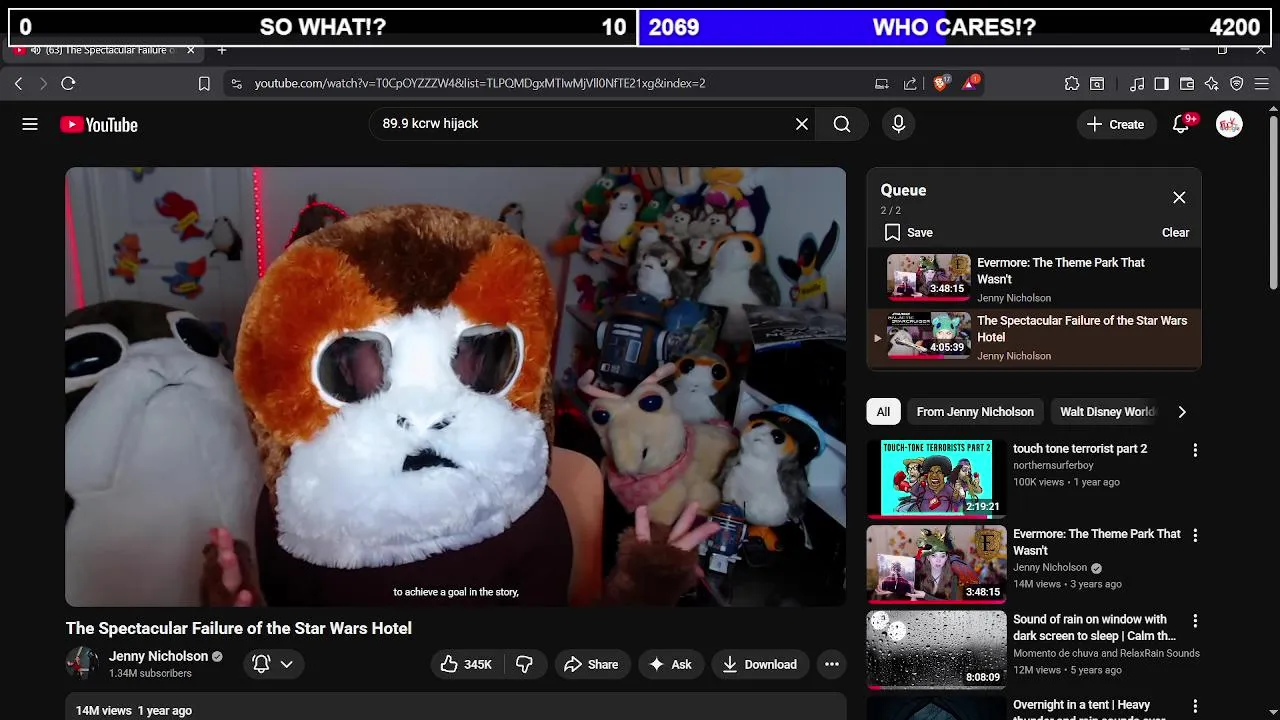Viewport: 1280px width, 720px height.
Task: Open Leo AI sparkle icon
Action: click(x=1212, y=84)
